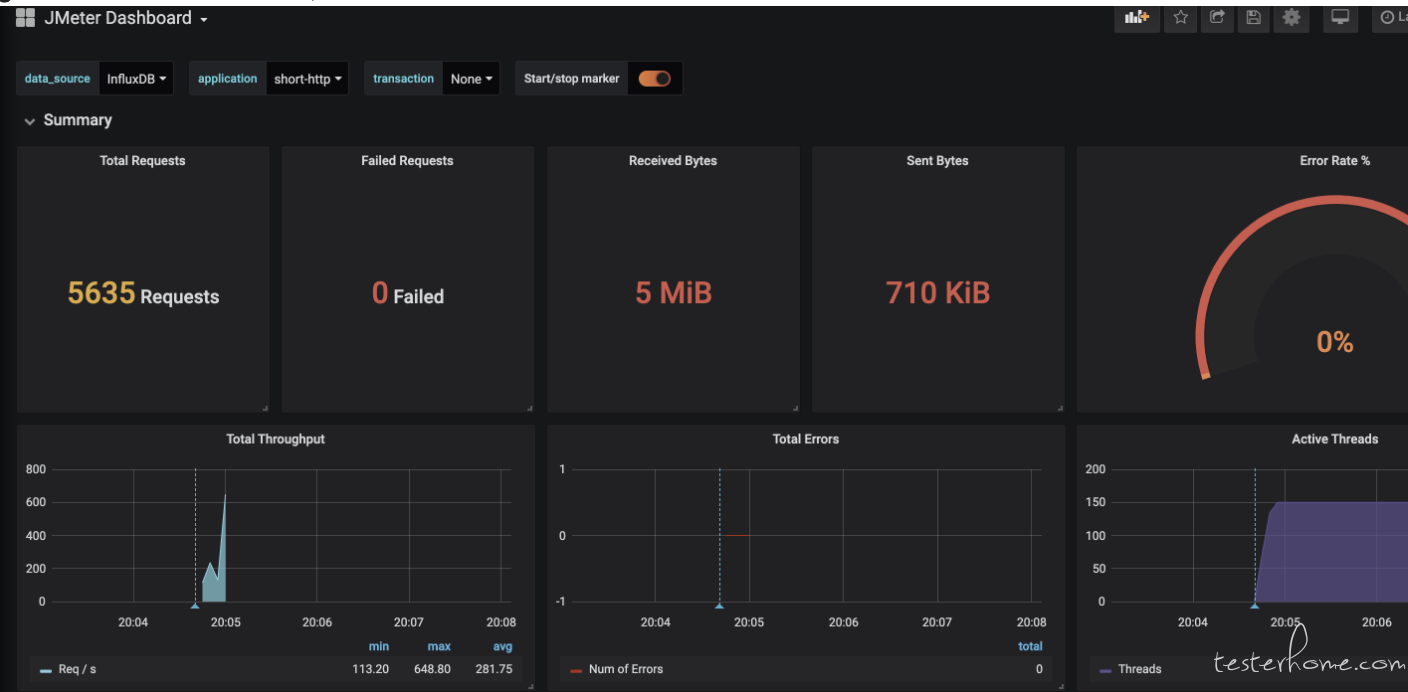Click the 5 MiB value
The width and height of the screenshot is (1408, 692).
tap(673, 293)
